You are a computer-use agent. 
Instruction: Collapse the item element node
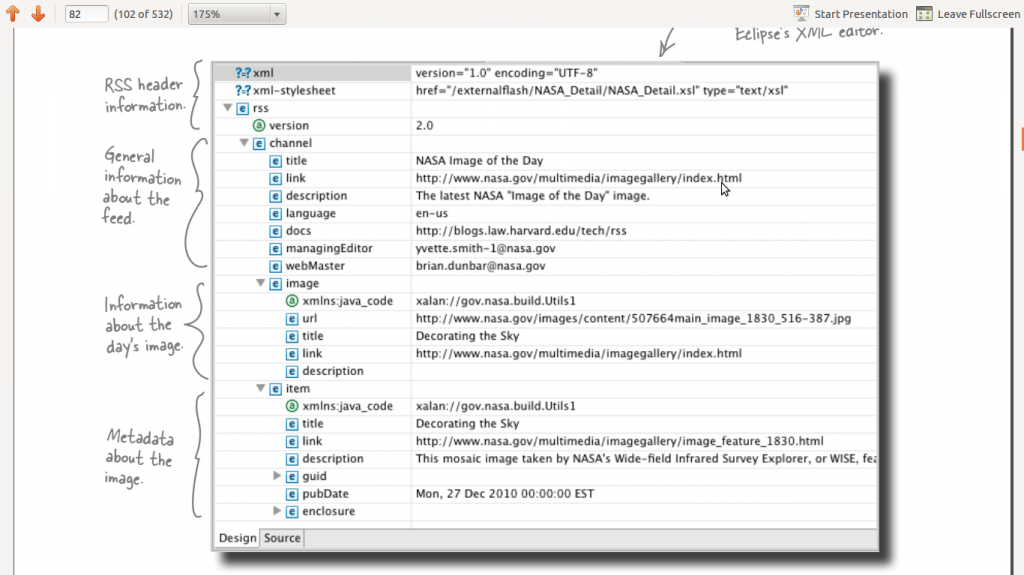260,388
